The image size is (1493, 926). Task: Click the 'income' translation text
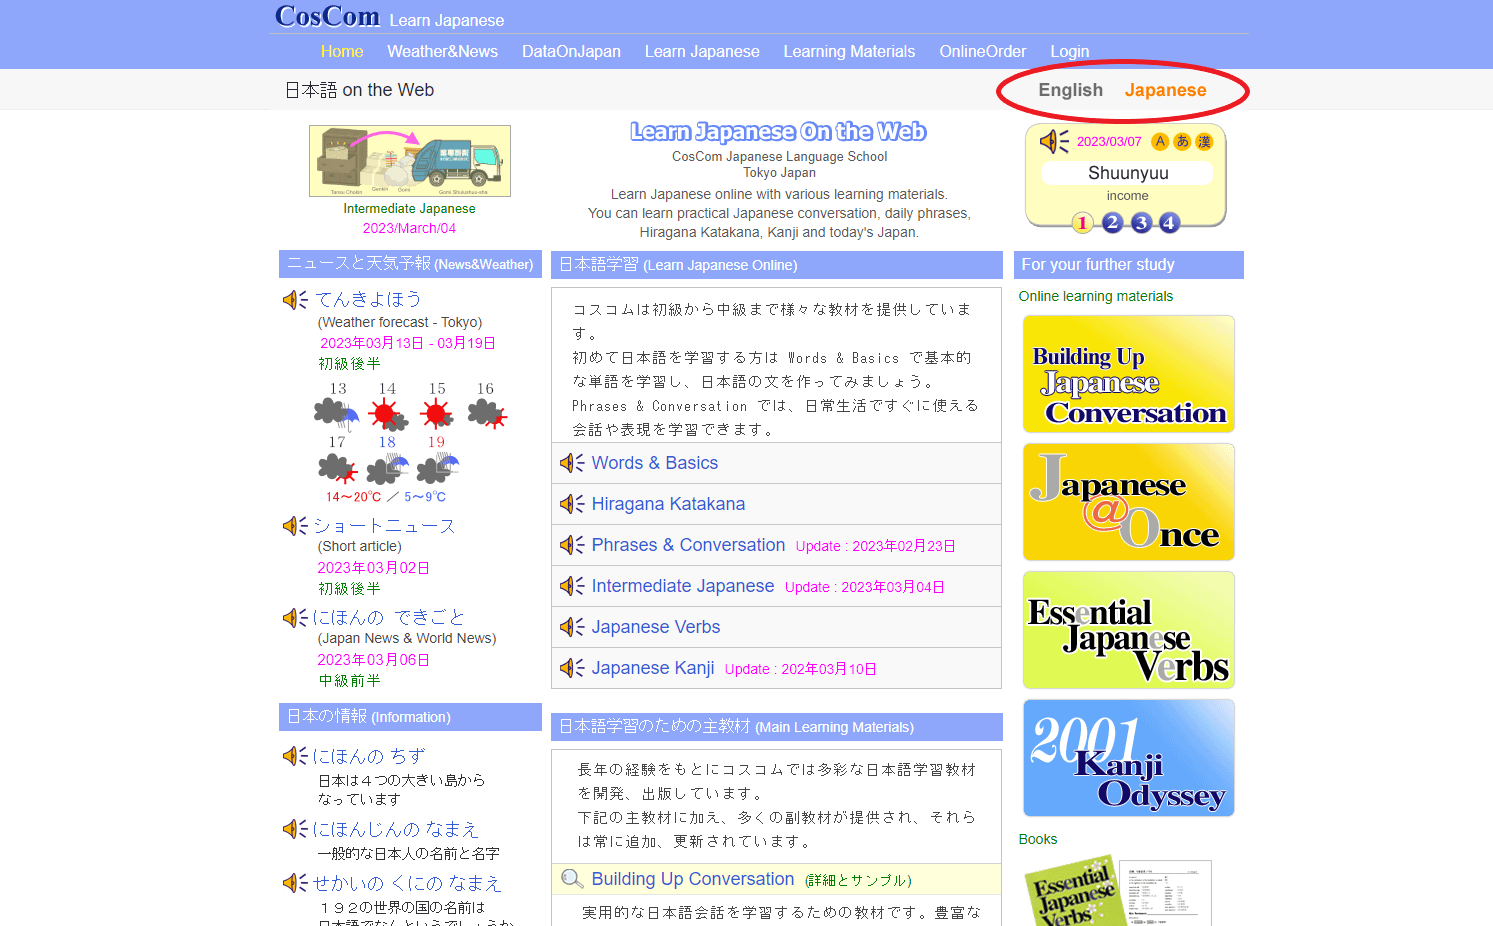tap(1127, 196)
